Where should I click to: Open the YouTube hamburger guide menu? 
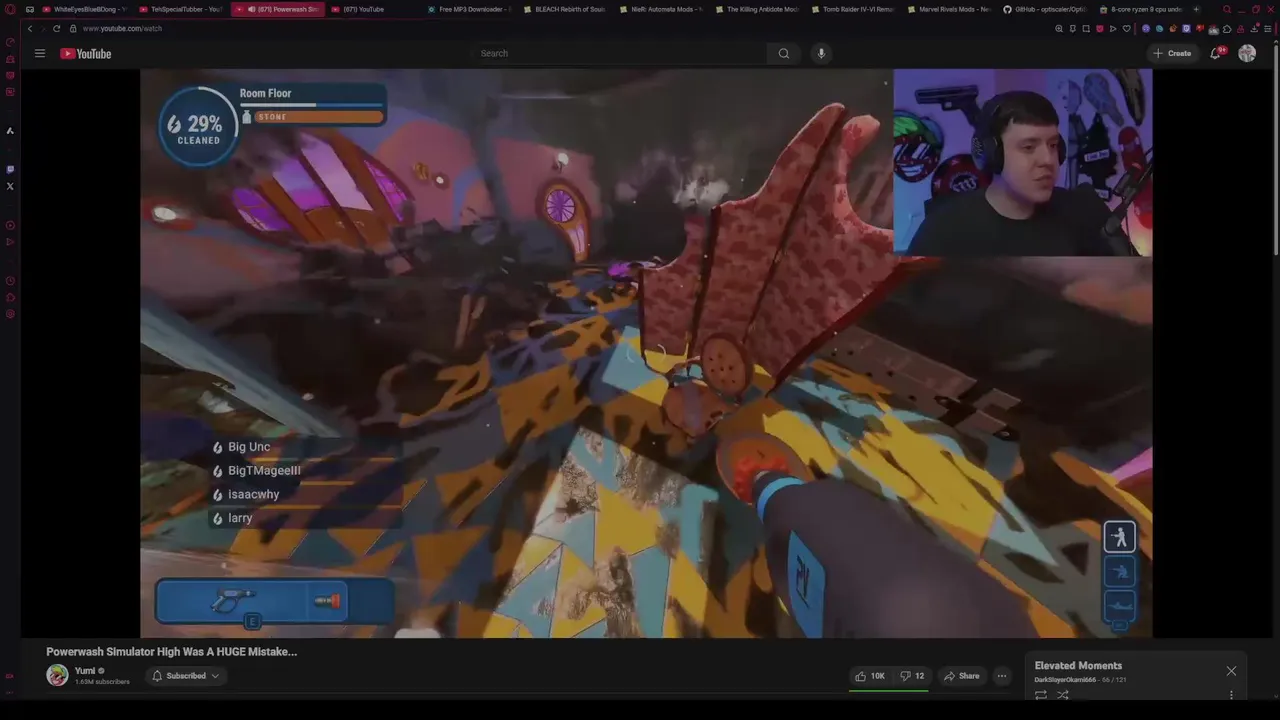pyautogui.click(x=40, y=53)
